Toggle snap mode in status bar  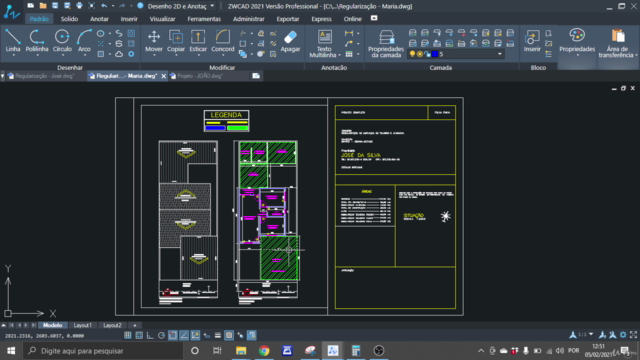coord(128,336)
